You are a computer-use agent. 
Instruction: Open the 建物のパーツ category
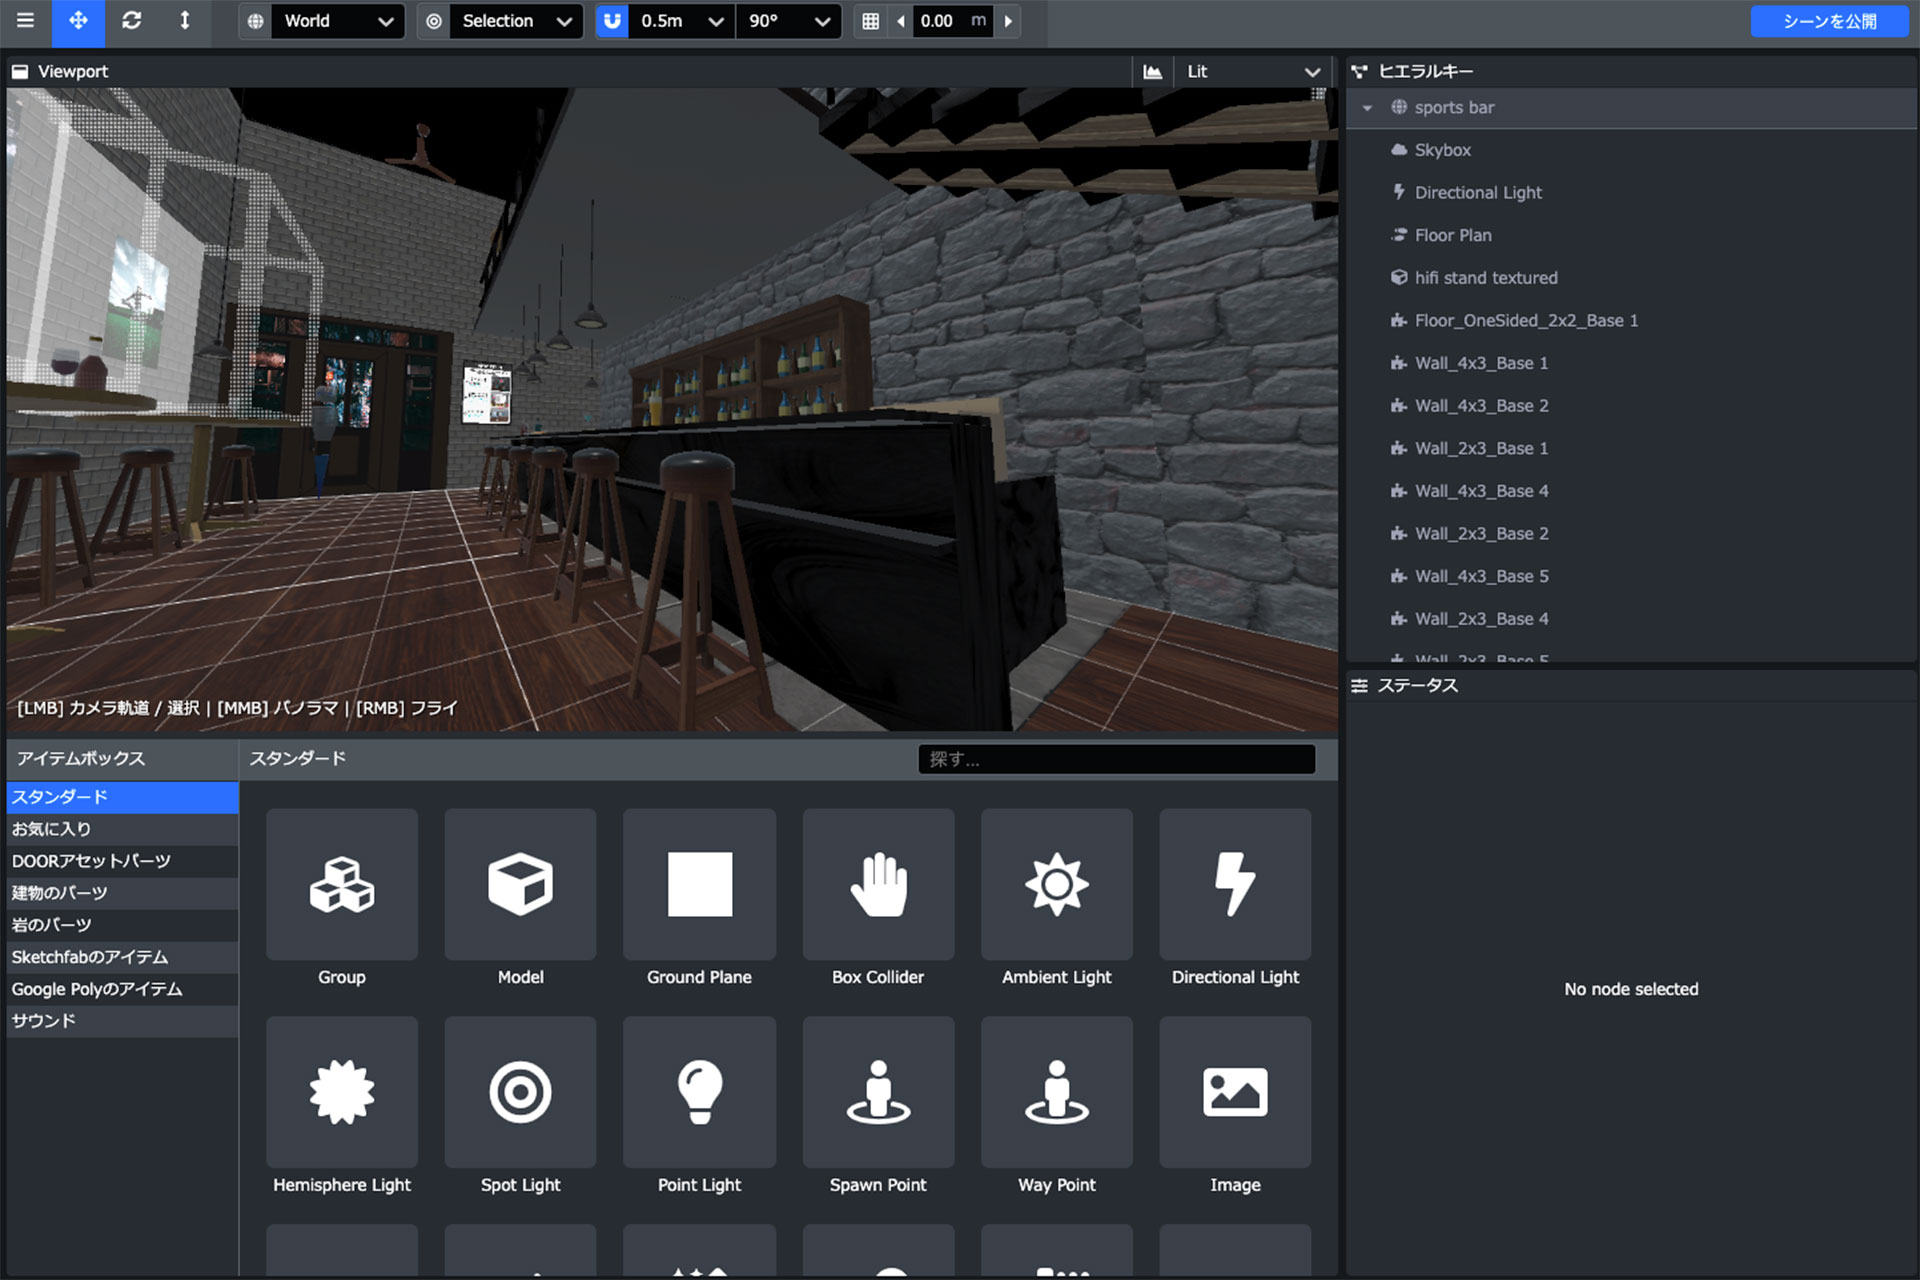pos(122,893)
